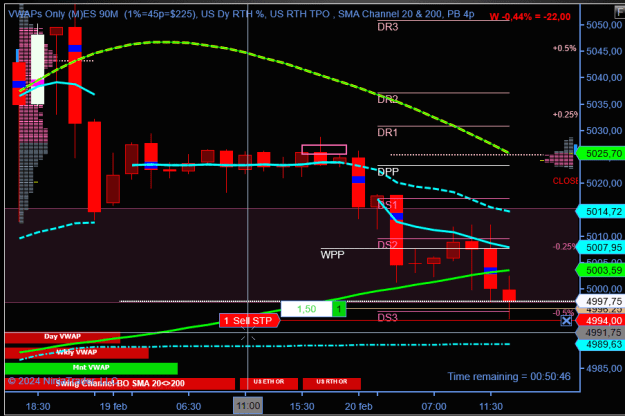Click the 5000,00 price axis label
Viewport: 625px width, 416px height.
[x=604, y=289]
